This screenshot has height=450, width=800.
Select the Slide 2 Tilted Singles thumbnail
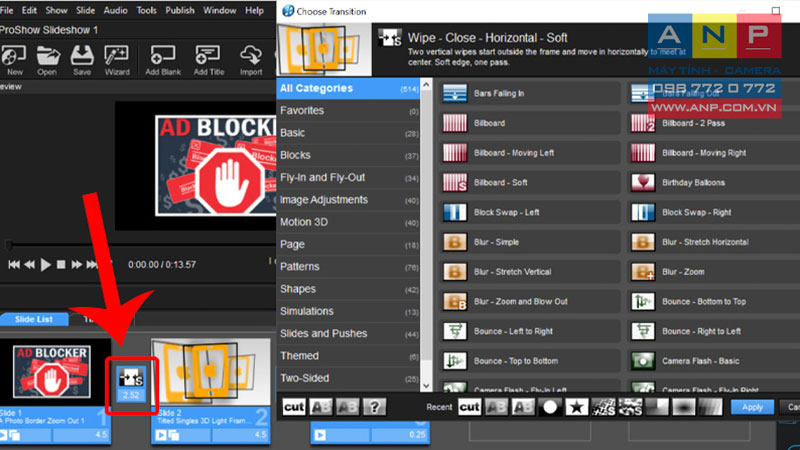211,372
